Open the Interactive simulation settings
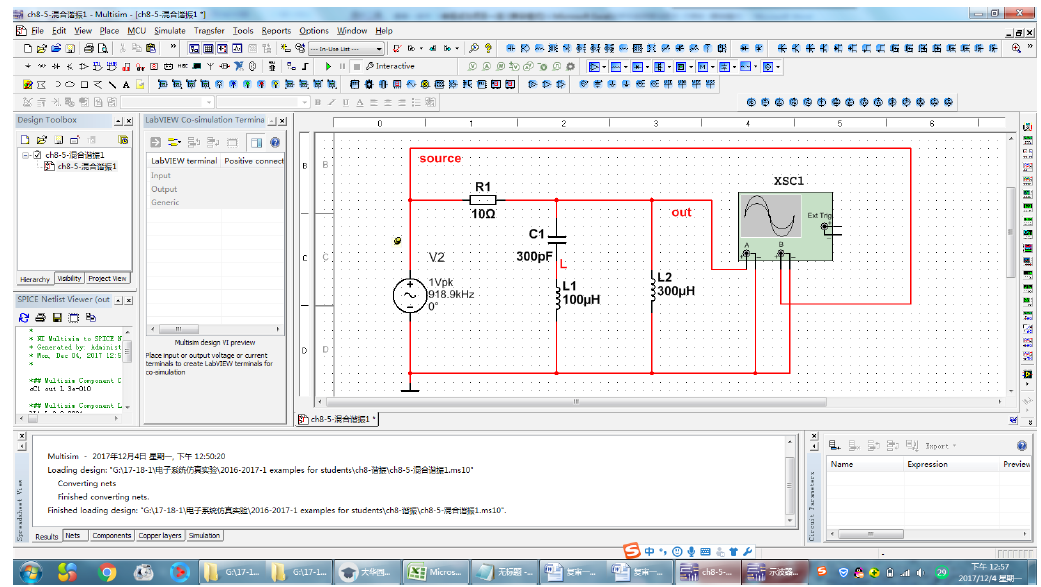Viewport: 1041px width, 587px height. (x=390, y=66)
